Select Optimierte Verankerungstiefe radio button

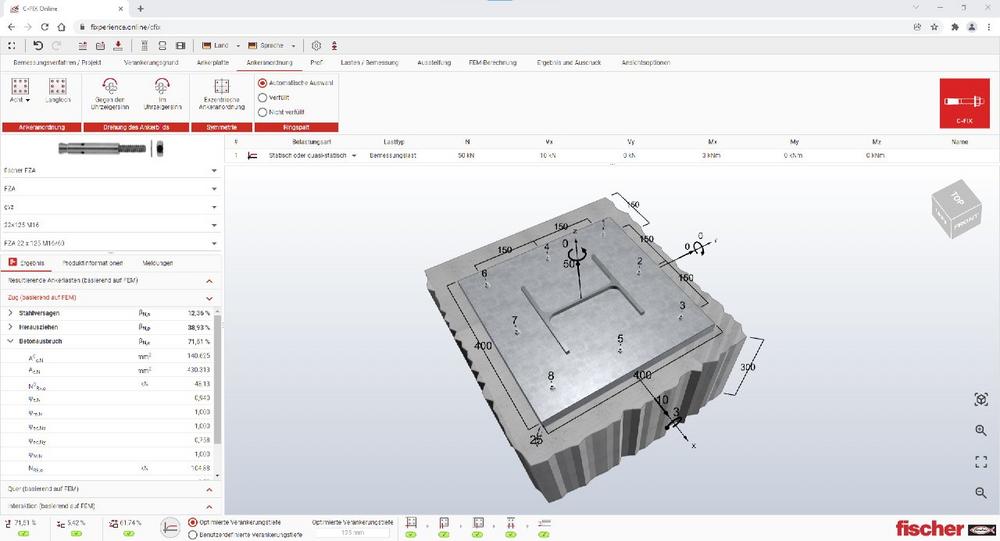click(x=193, y=522)
